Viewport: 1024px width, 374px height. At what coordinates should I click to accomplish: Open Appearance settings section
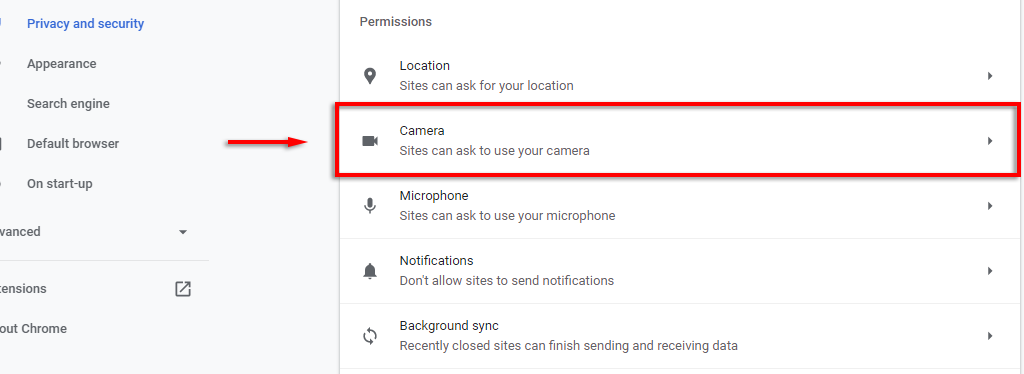(61, 64)
